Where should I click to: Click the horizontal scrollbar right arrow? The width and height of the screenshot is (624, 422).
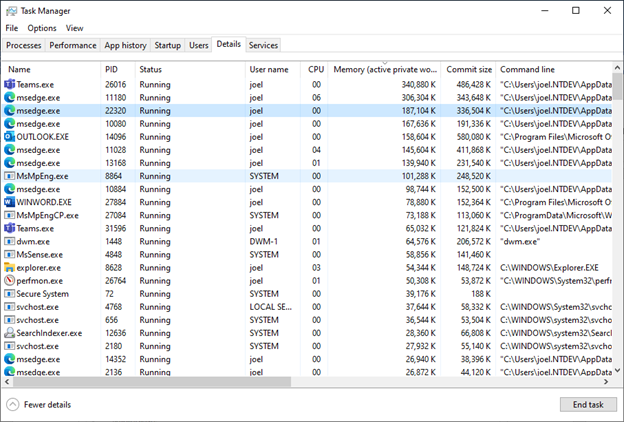pos(606,382)
